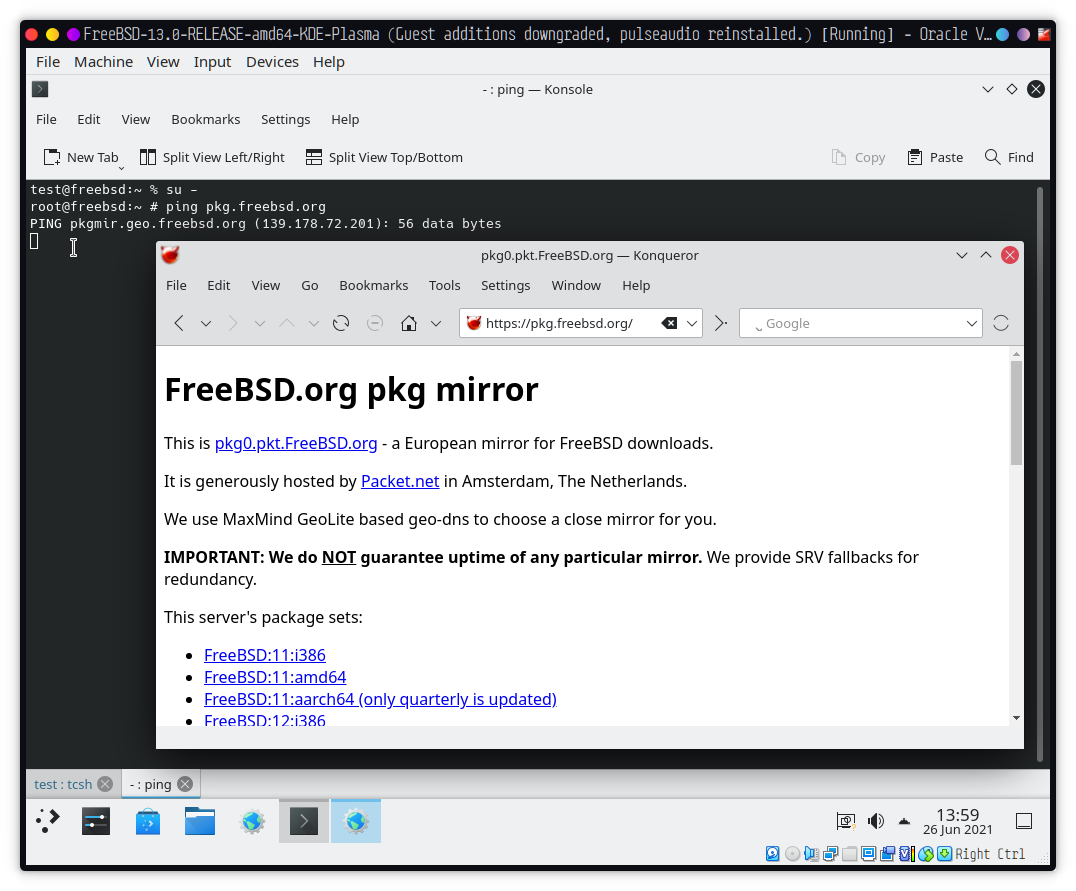Click the Paste button in Konsole
Image resolution: width=1076 pixels, height=891 pixels.
pyautogui.click(x=935, y=157)
